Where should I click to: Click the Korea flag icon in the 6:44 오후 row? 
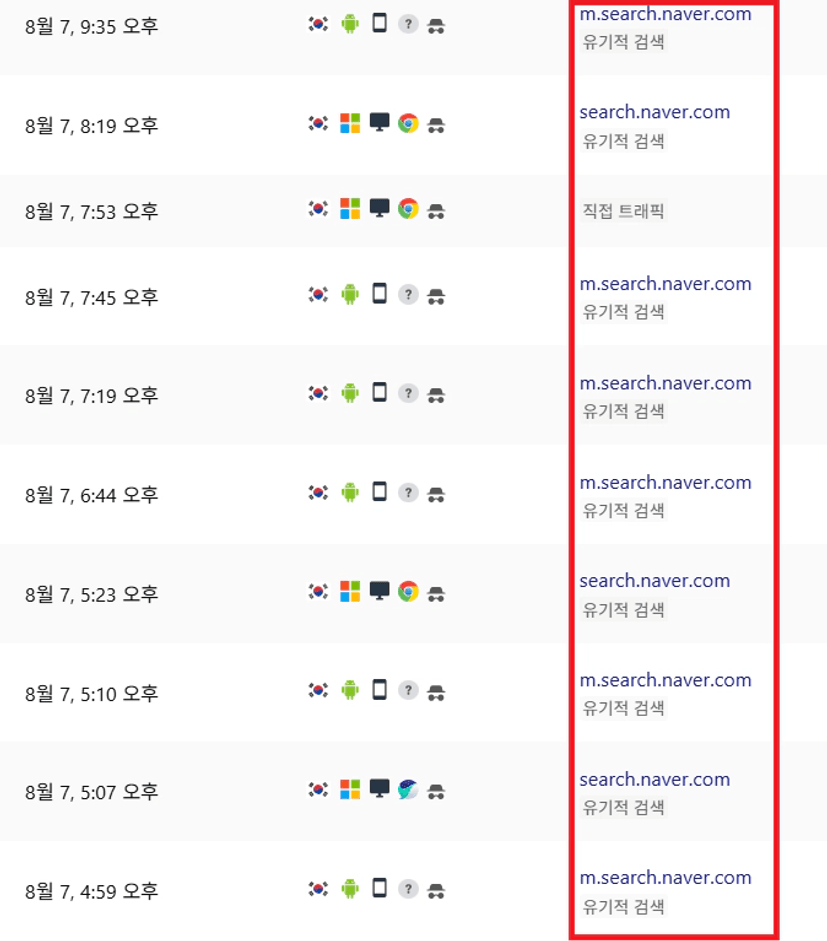tap(318, 493)
